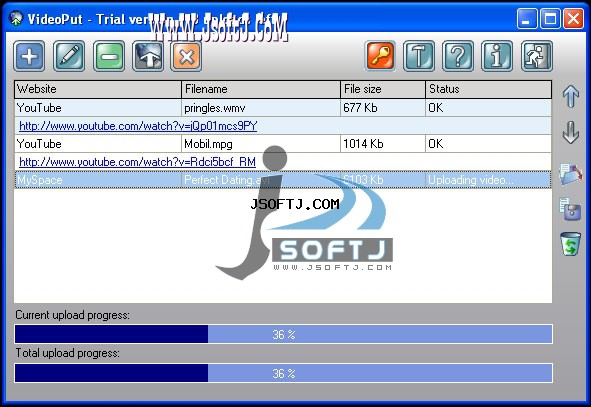Open settings with the hammer icon

coord(419,57)
